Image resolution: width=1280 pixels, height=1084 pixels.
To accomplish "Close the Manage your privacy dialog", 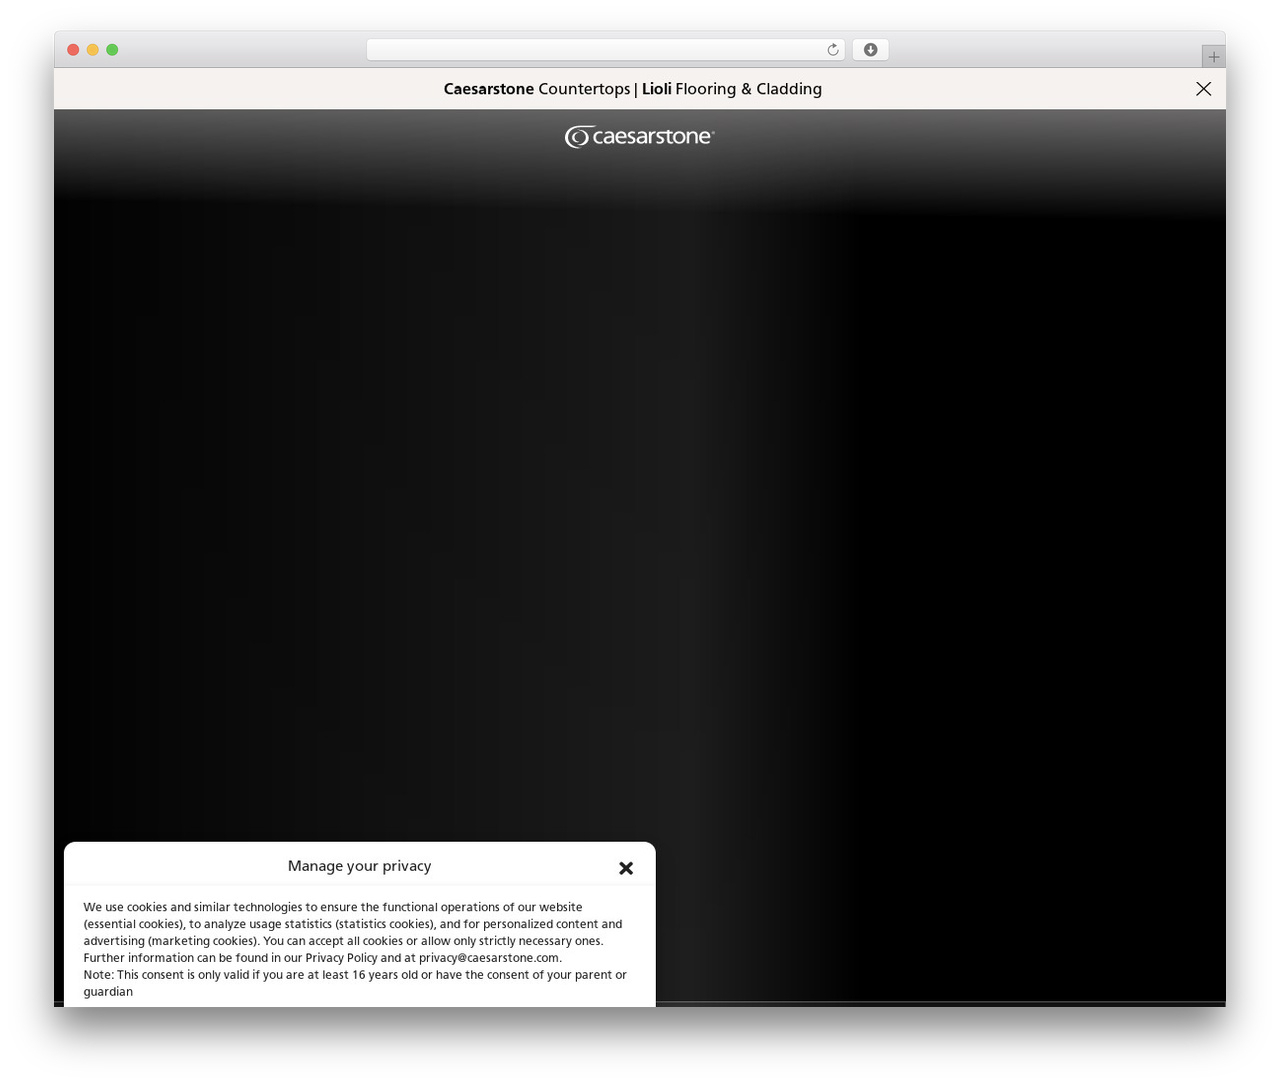I will 626,868.
